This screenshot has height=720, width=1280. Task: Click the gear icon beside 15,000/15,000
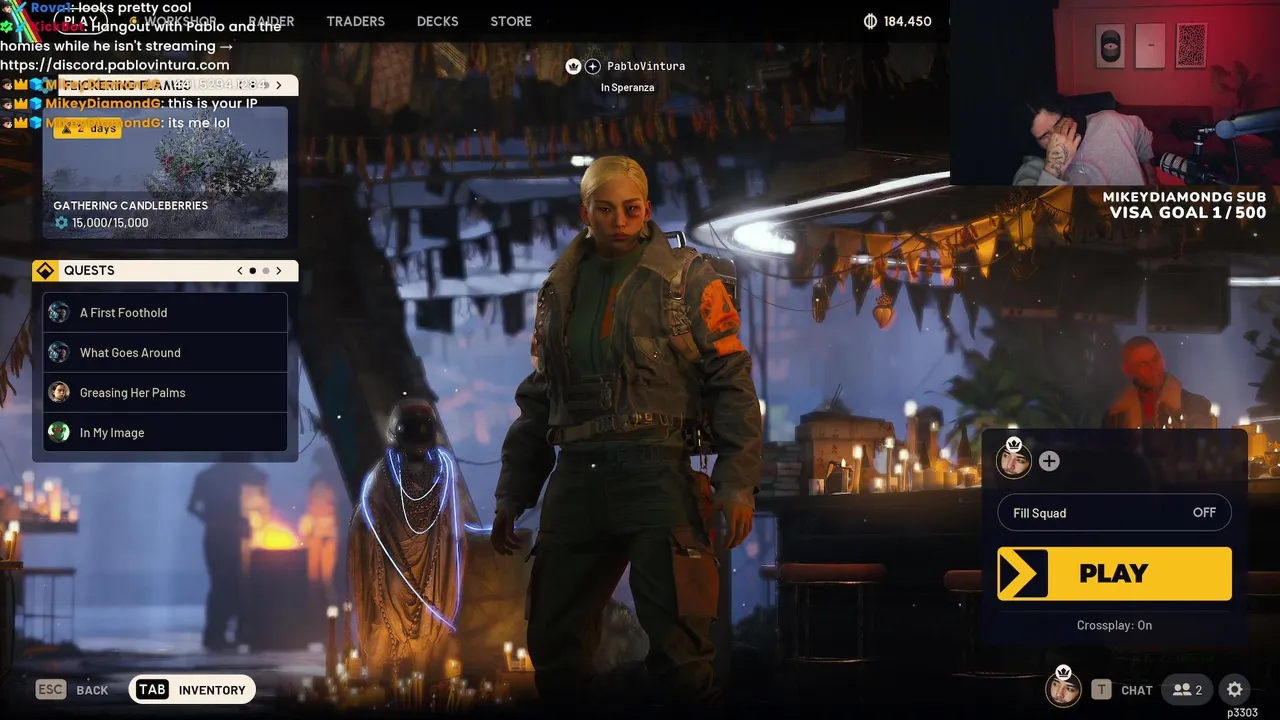(61, 223)
